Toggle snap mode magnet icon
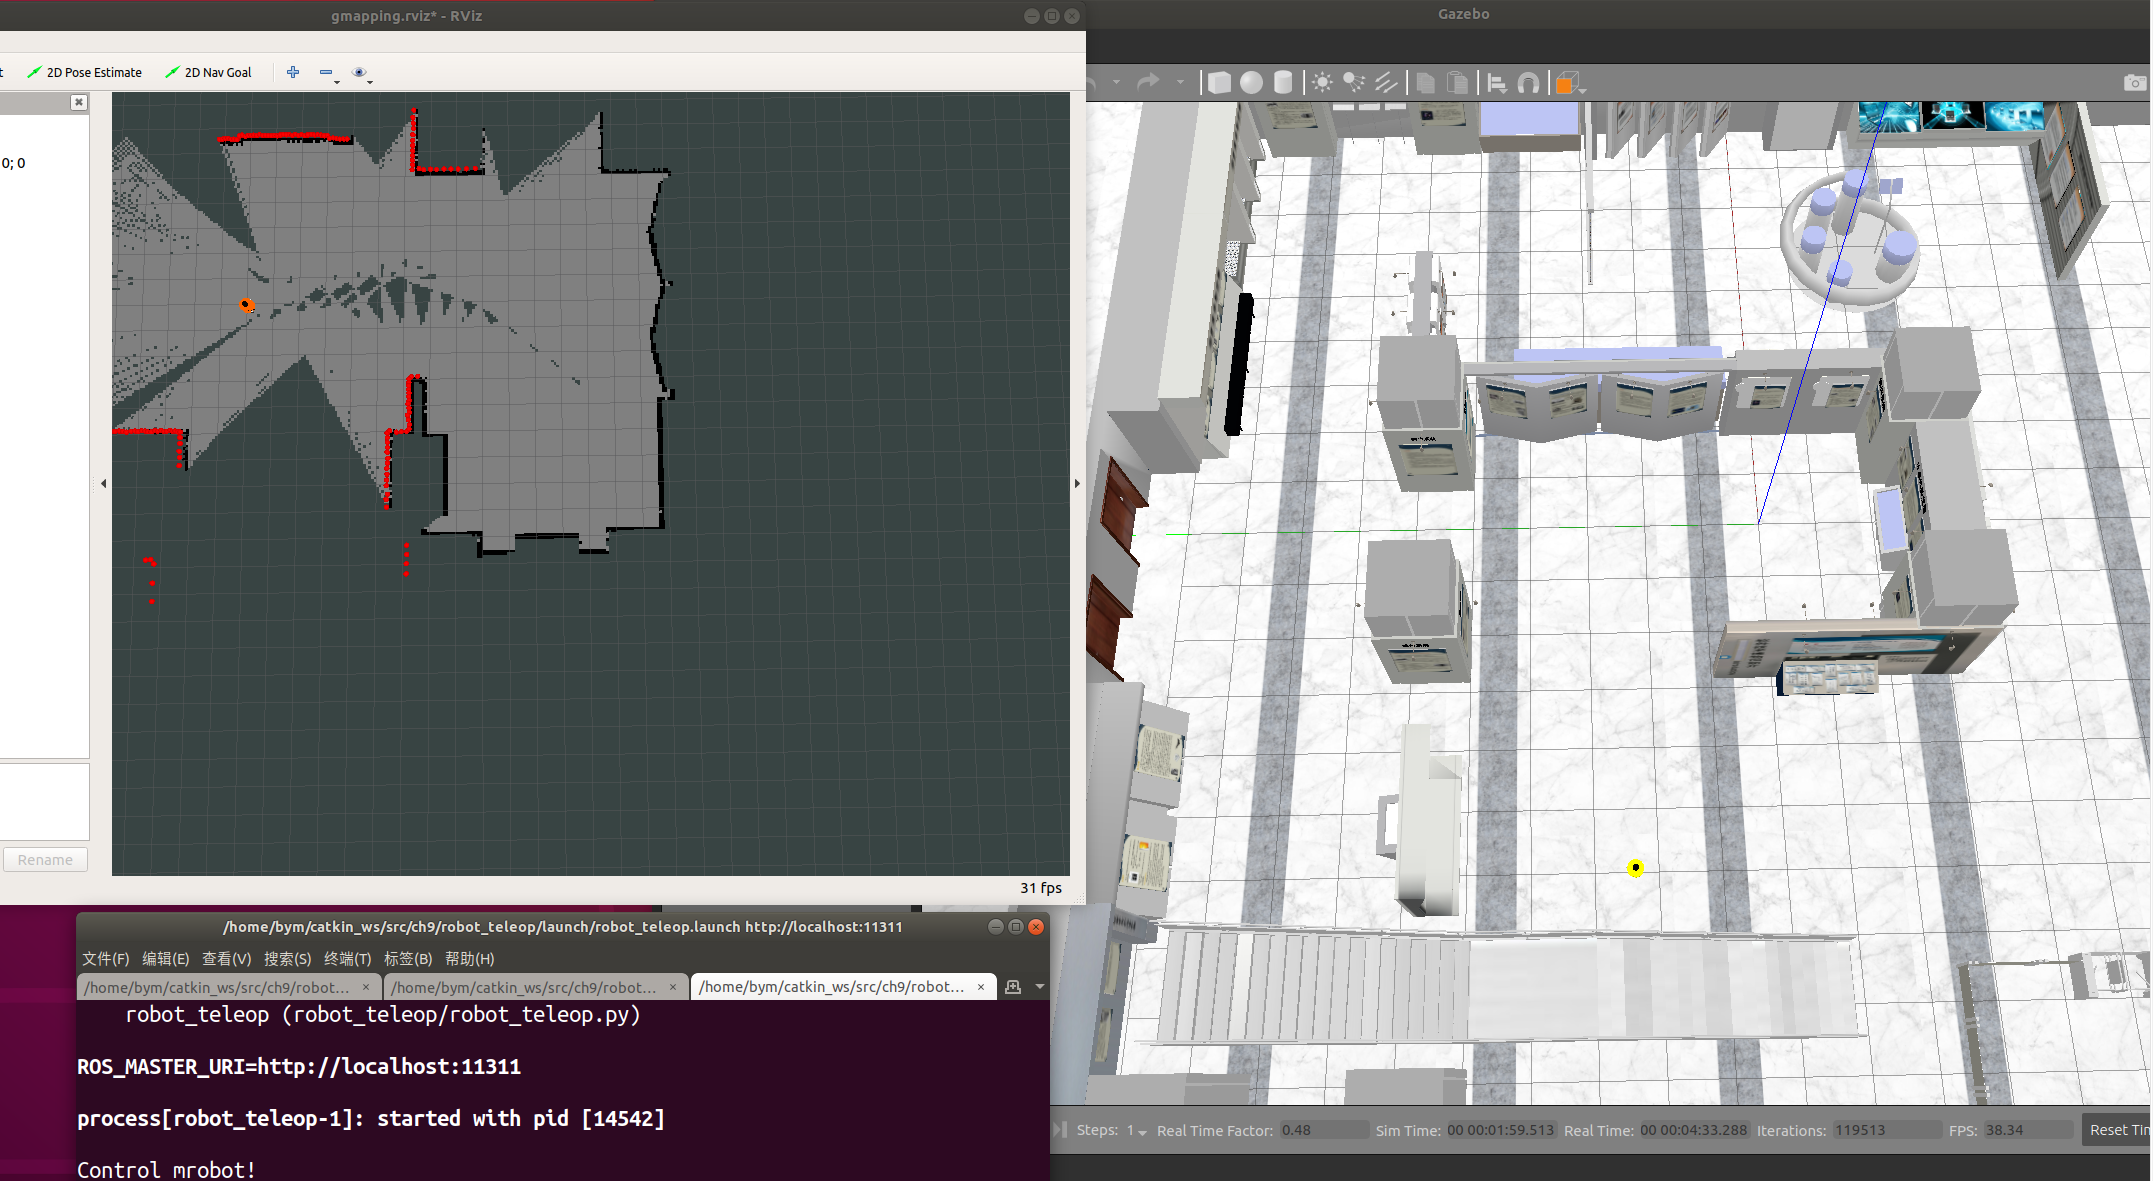The width and height of the screenshot is (2153, 1181). point(1528,83)
